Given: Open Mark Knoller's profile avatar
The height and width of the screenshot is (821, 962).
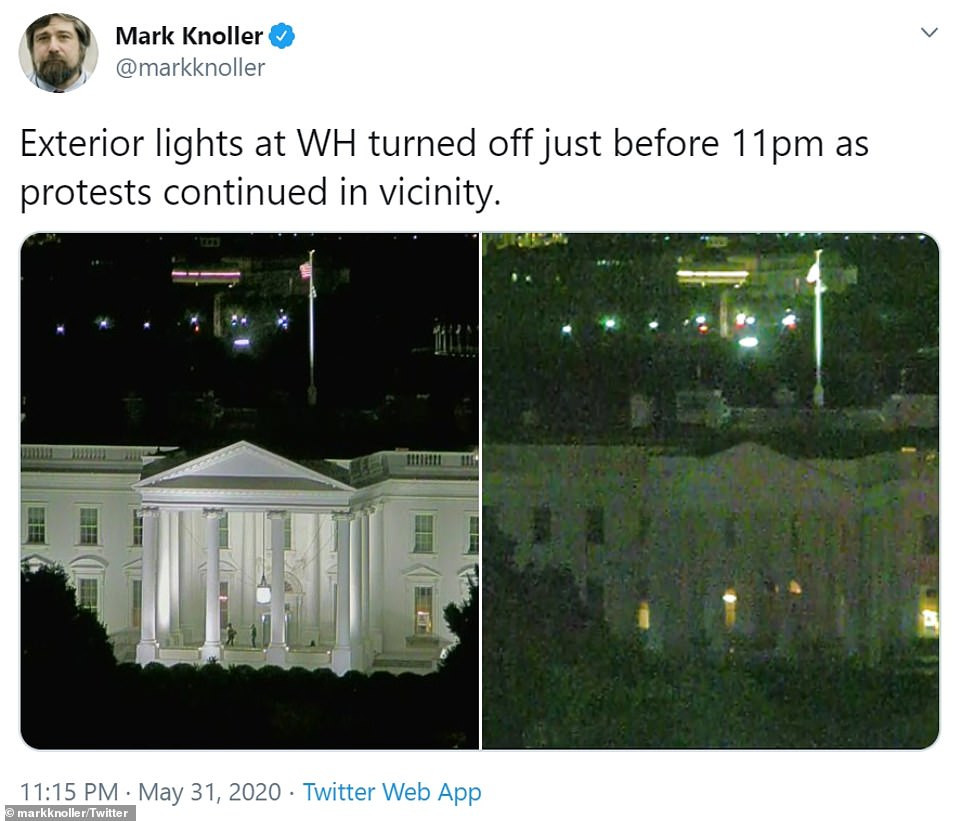Looking at the screenshot, I should click(58, 53).
